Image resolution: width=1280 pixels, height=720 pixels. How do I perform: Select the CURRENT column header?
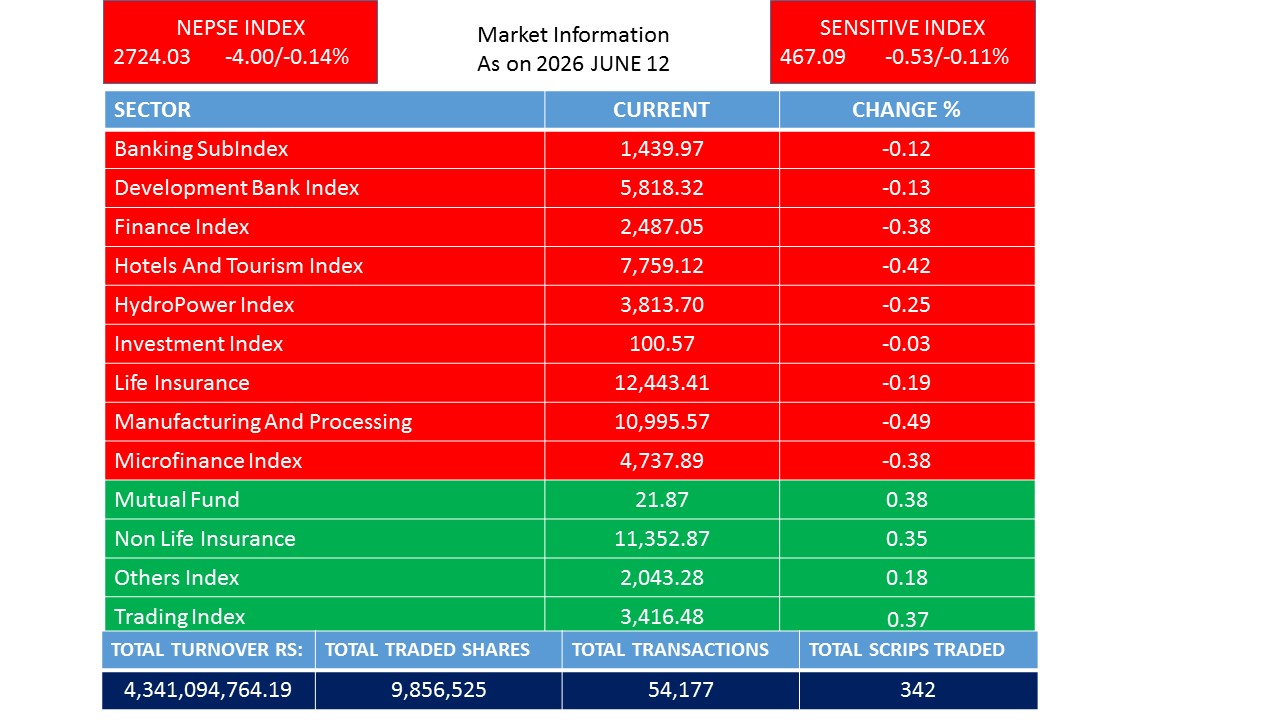[661, 110]
